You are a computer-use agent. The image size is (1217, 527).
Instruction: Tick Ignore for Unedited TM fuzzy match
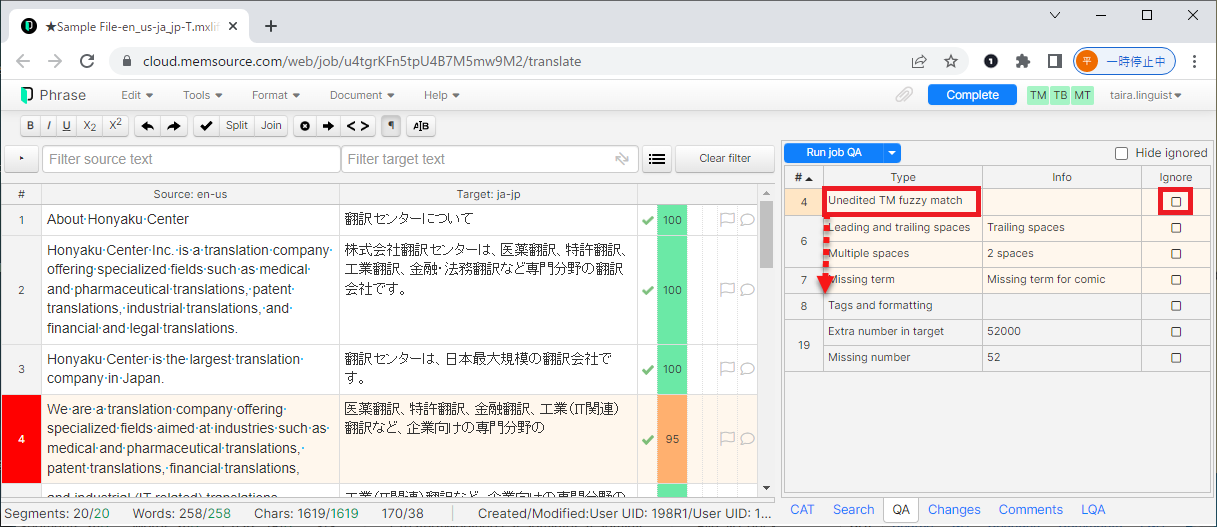pos(1176,202)
